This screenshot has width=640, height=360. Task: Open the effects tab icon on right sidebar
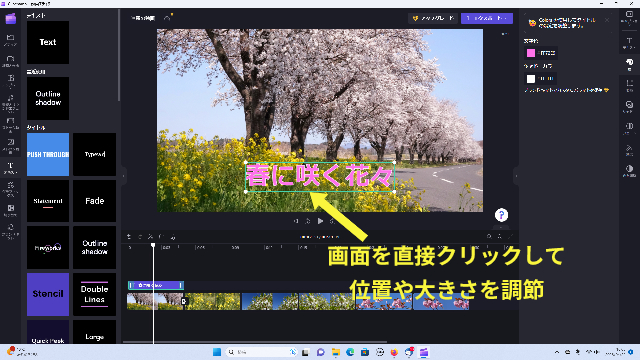(629, 149)
